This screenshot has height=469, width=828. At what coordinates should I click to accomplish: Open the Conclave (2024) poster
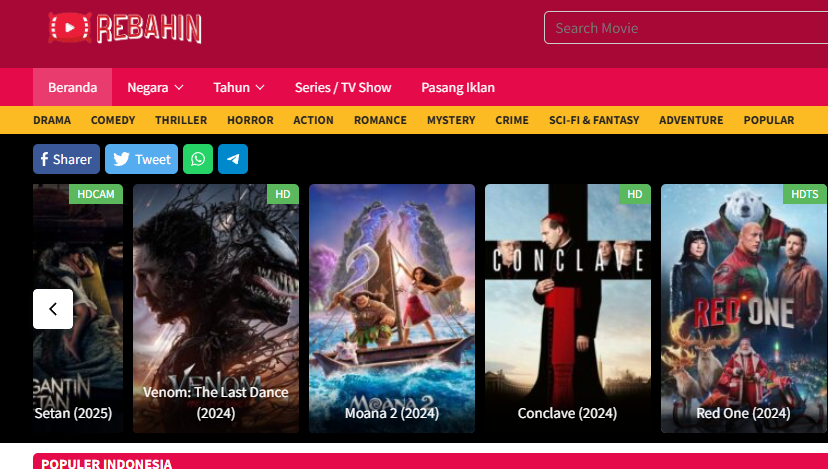pos(568,308)
